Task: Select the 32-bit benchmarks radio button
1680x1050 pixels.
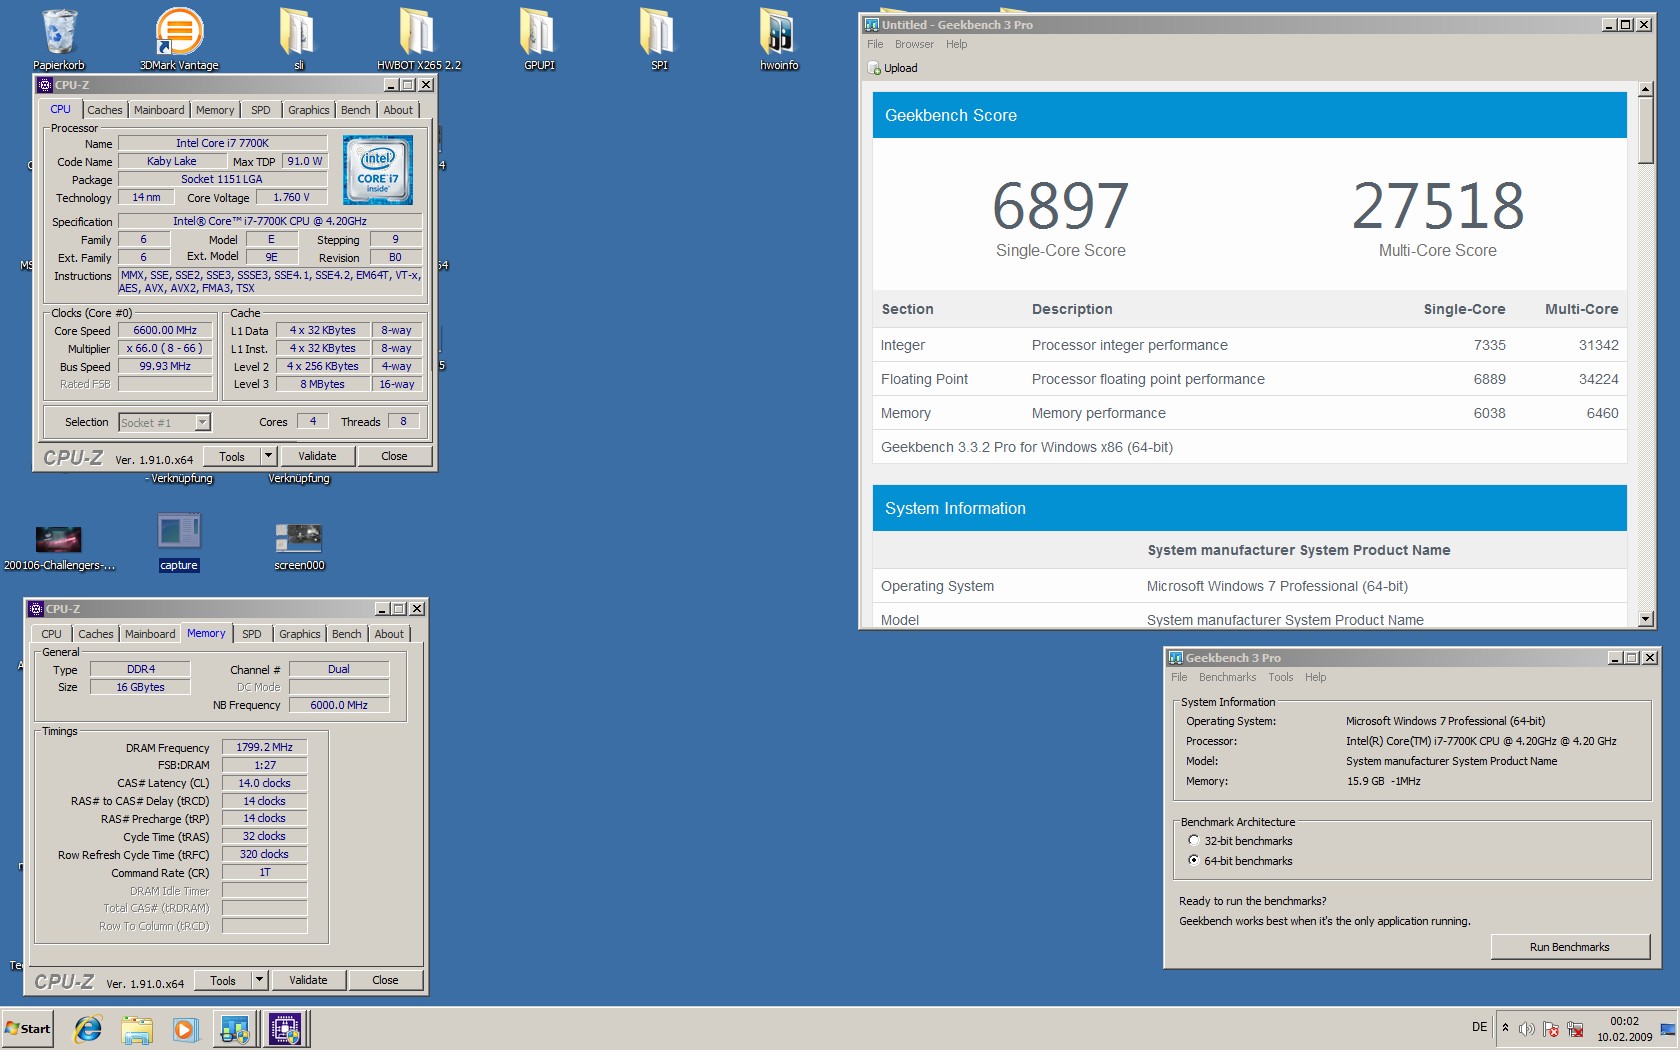Action: click(1193, 841)
